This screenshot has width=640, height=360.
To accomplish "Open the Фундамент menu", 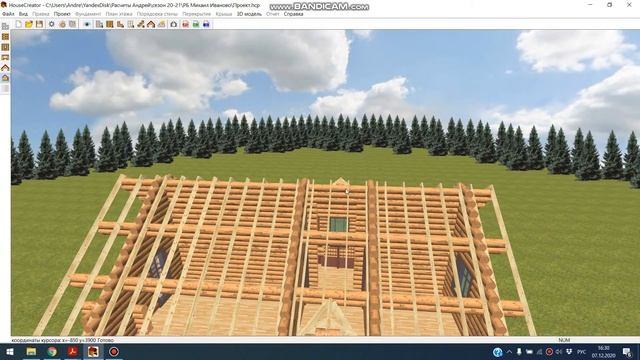I will (88, 14).
